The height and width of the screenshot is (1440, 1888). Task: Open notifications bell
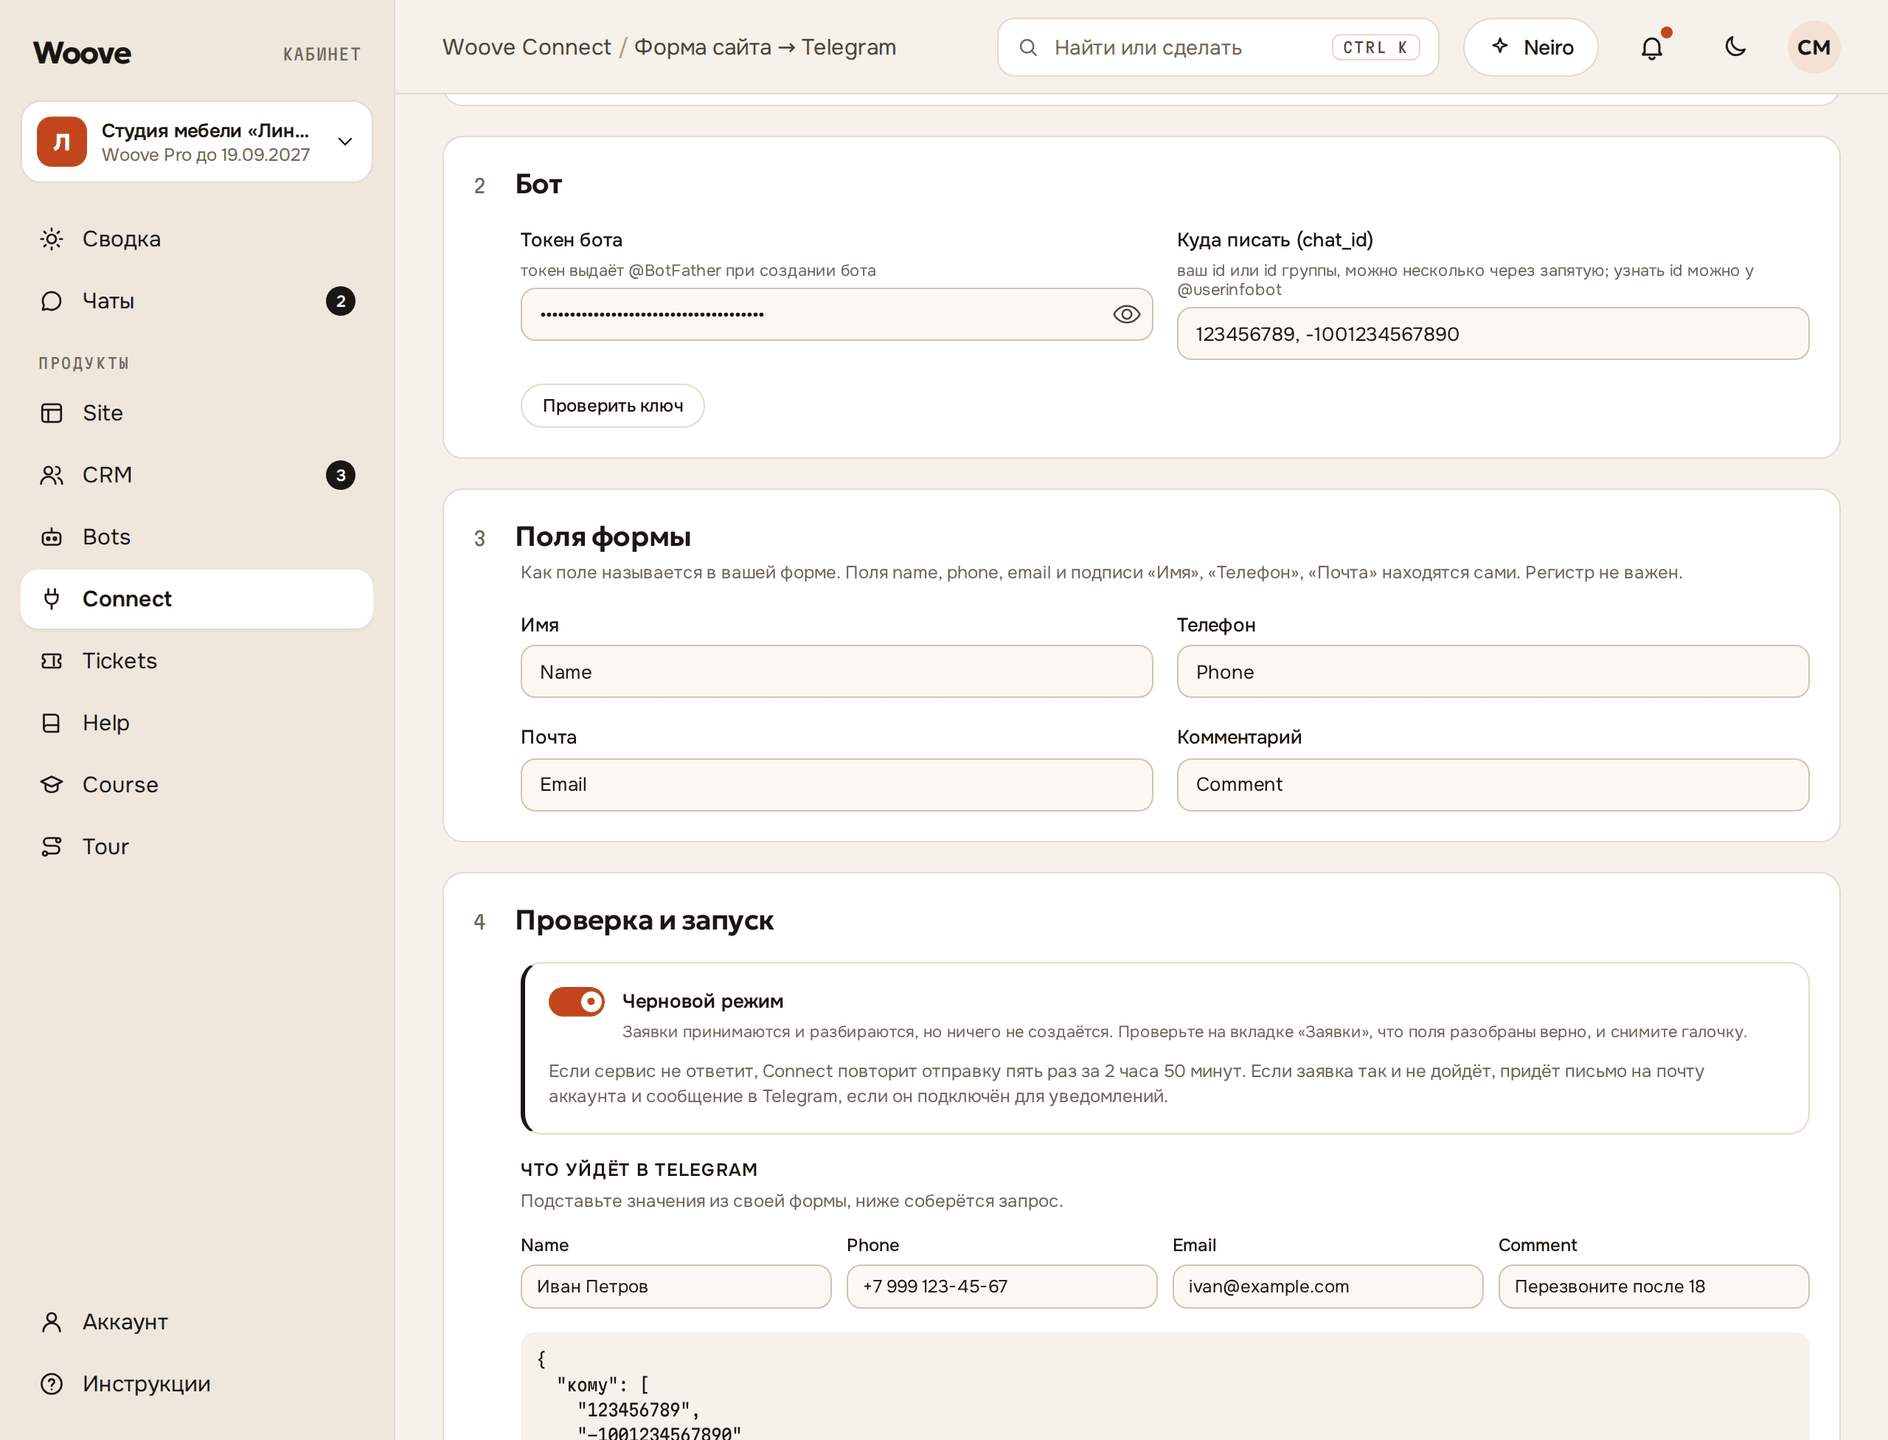click(1652, 47)
